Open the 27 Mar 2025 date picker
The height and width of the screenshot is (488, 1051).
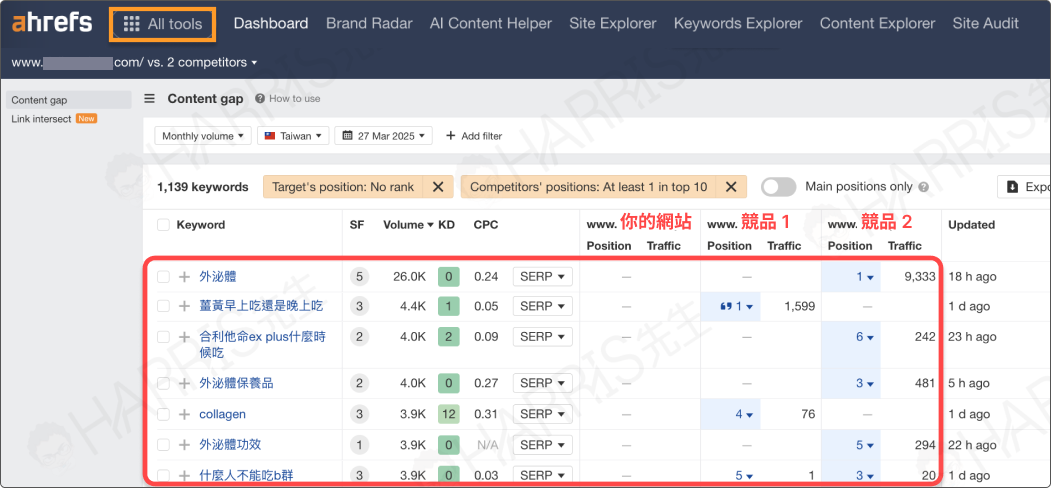coord(383,135)
